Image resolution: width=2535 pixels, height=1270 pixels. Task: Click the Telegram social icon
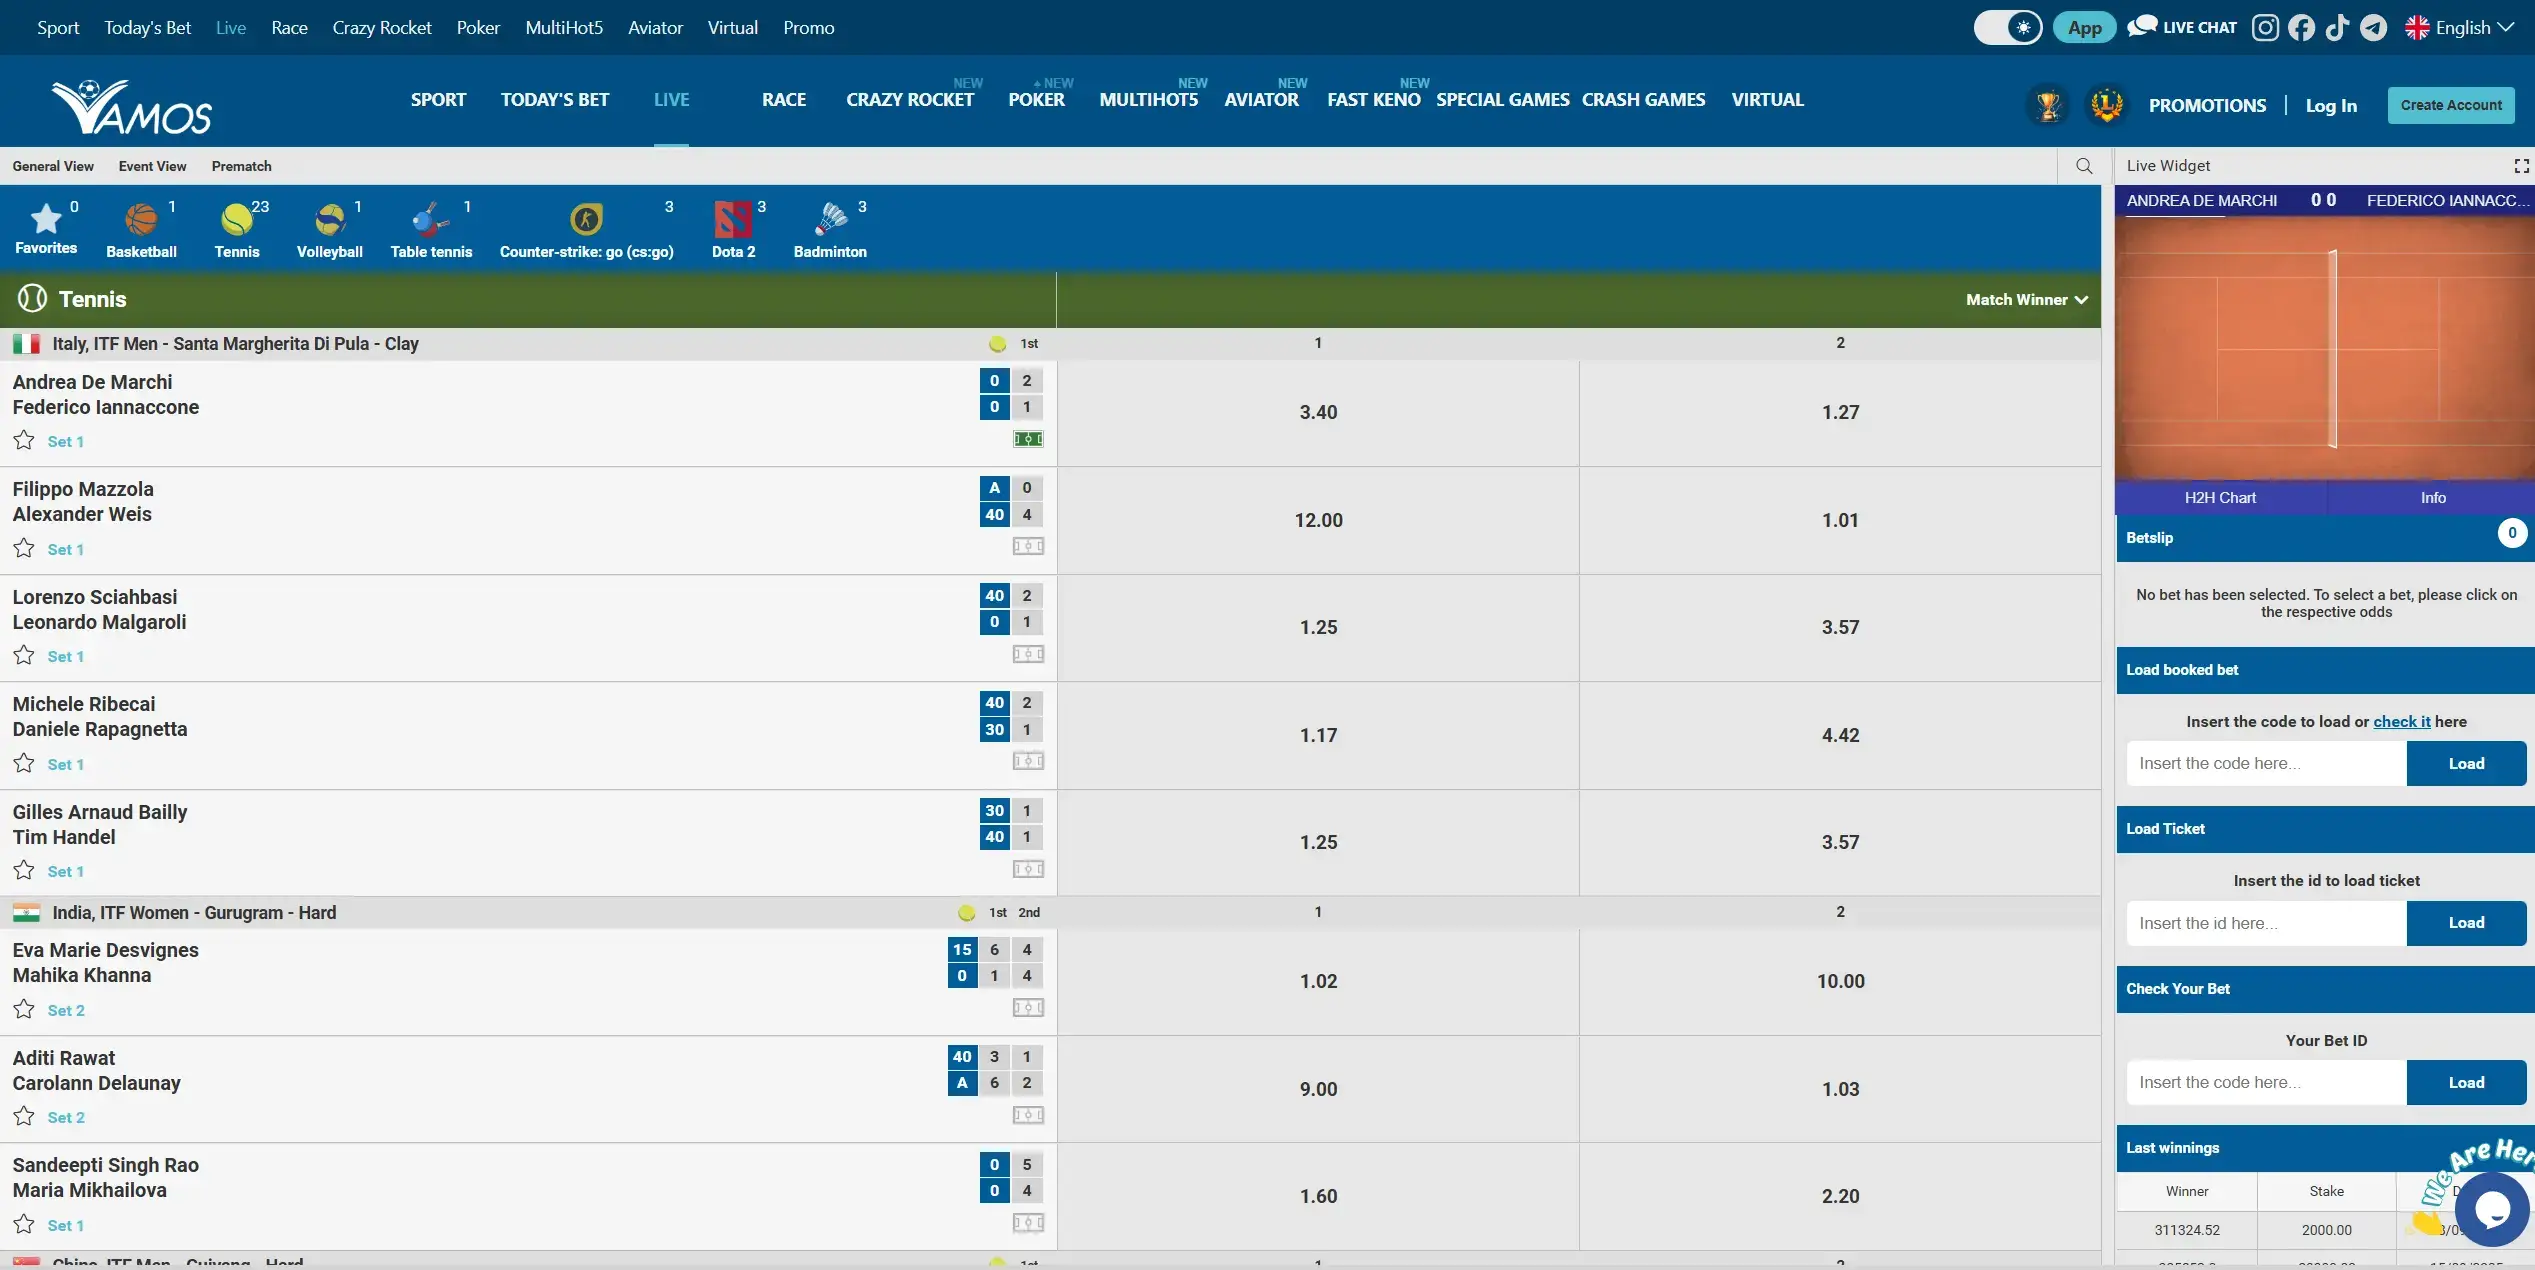click(2374, 27)
